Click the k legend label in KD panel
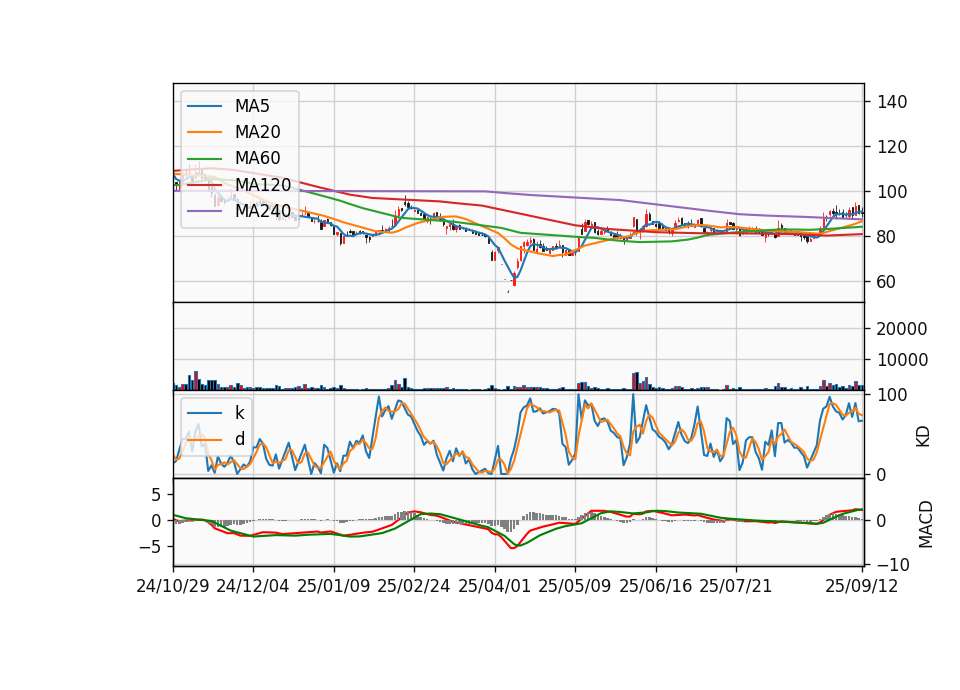The width and height of the screenshot is (960, 690). coord(239,413)
